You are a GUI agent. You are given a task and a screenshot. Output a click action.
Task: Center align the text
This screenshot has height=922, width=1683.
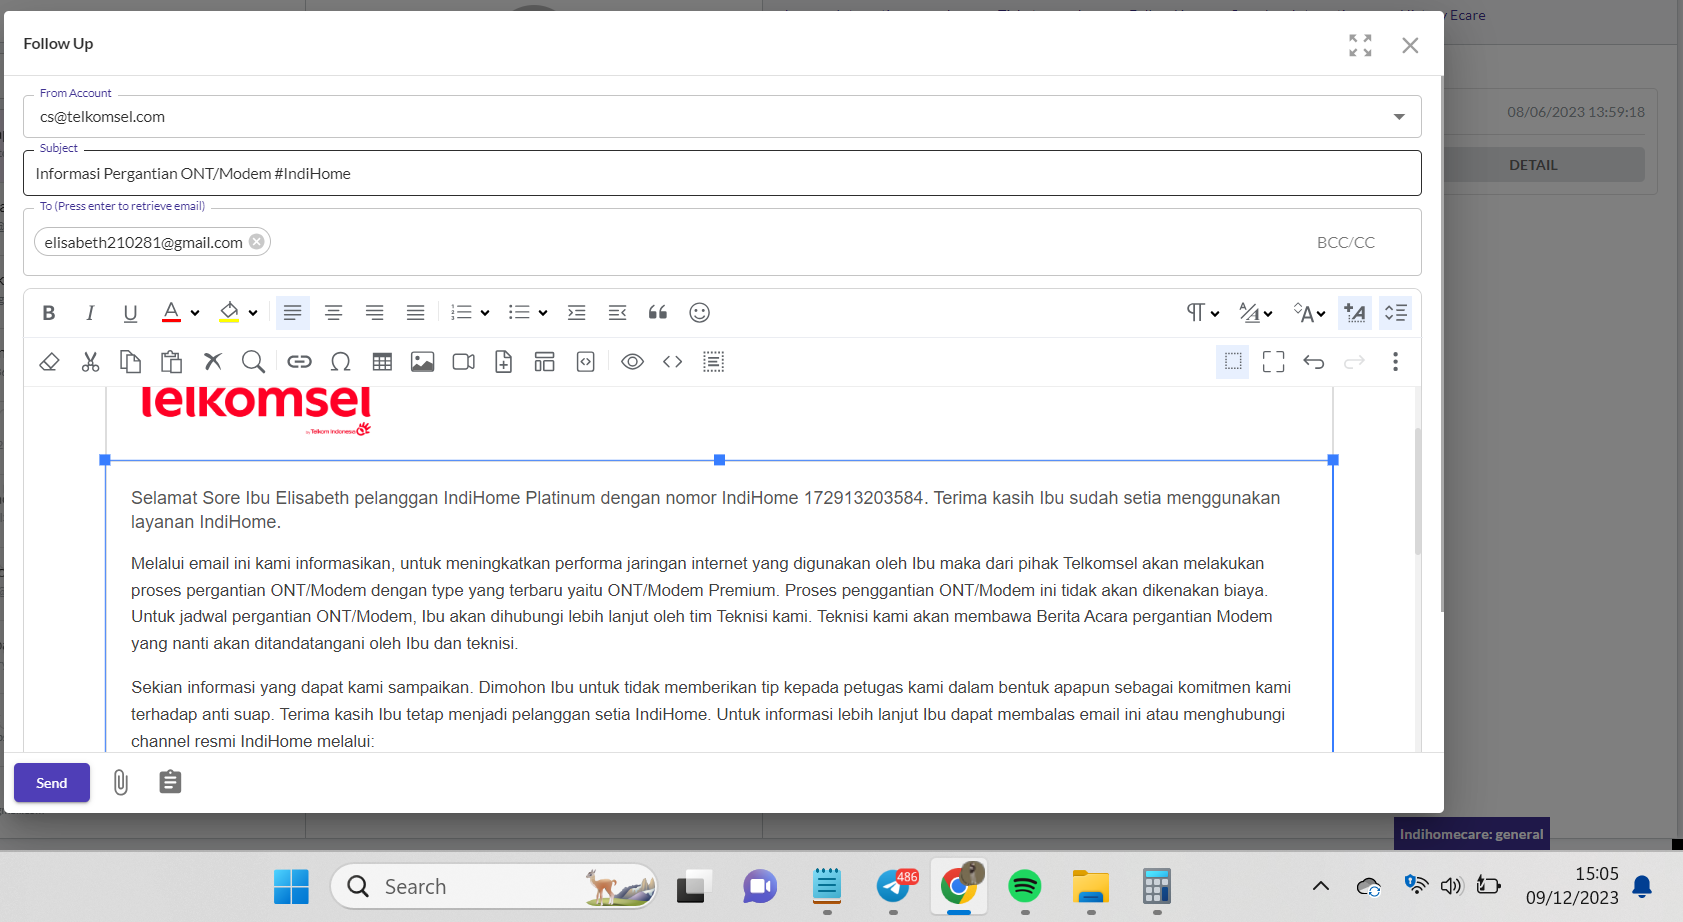pyautogui.click(x=333, y=313)
